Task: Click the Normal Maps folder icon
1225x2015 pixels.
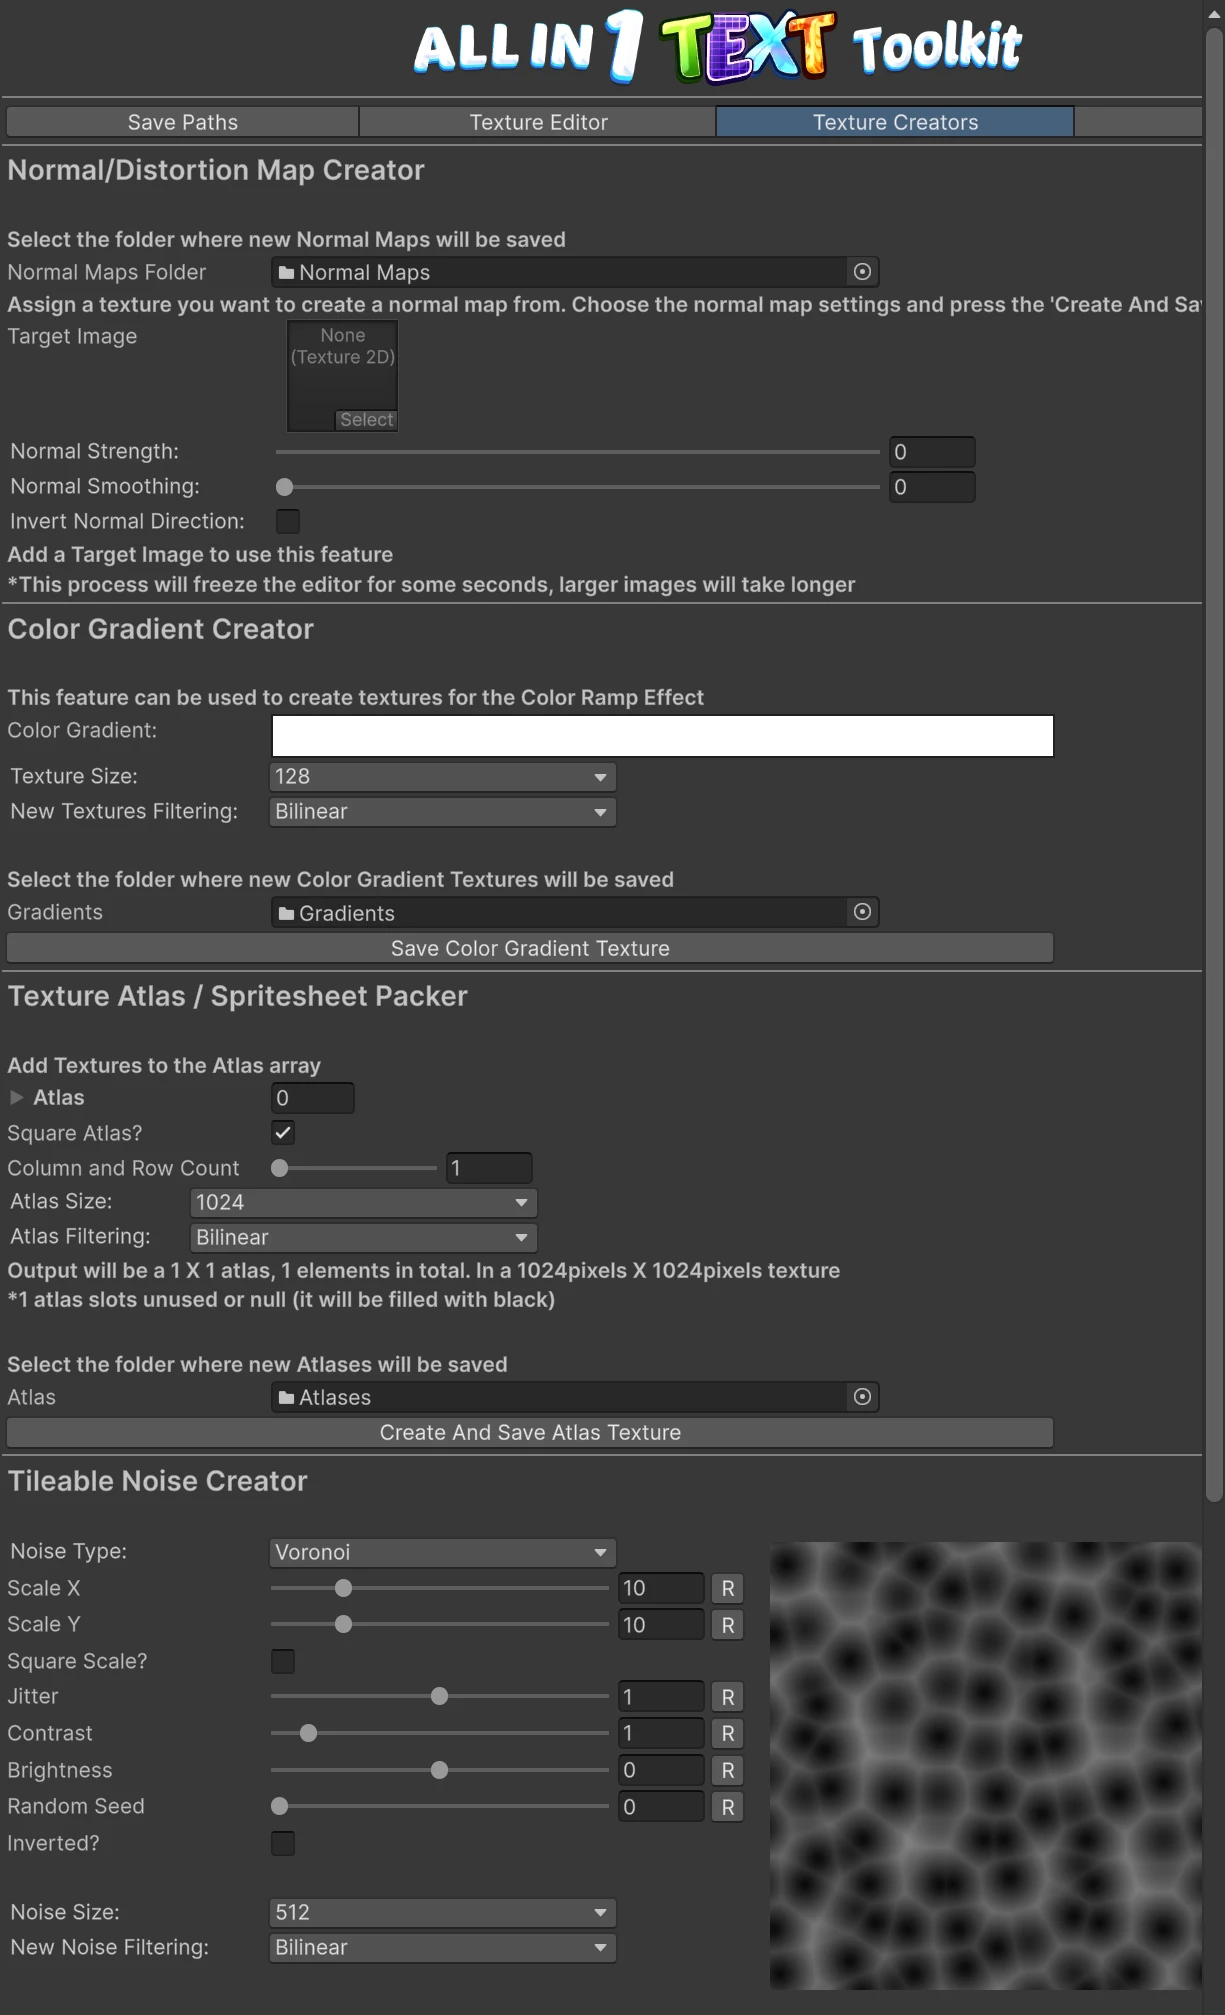Action: [286, 273]
